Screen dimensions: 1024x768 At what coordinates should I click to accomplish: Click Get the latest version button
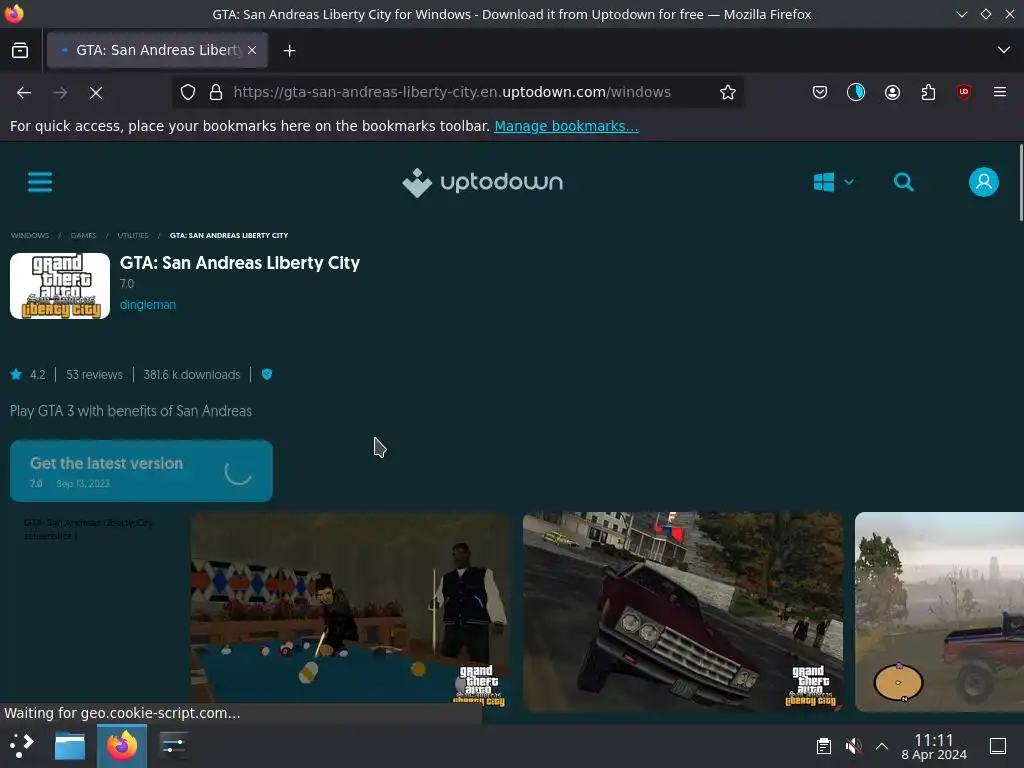click(x=141, y=471)
